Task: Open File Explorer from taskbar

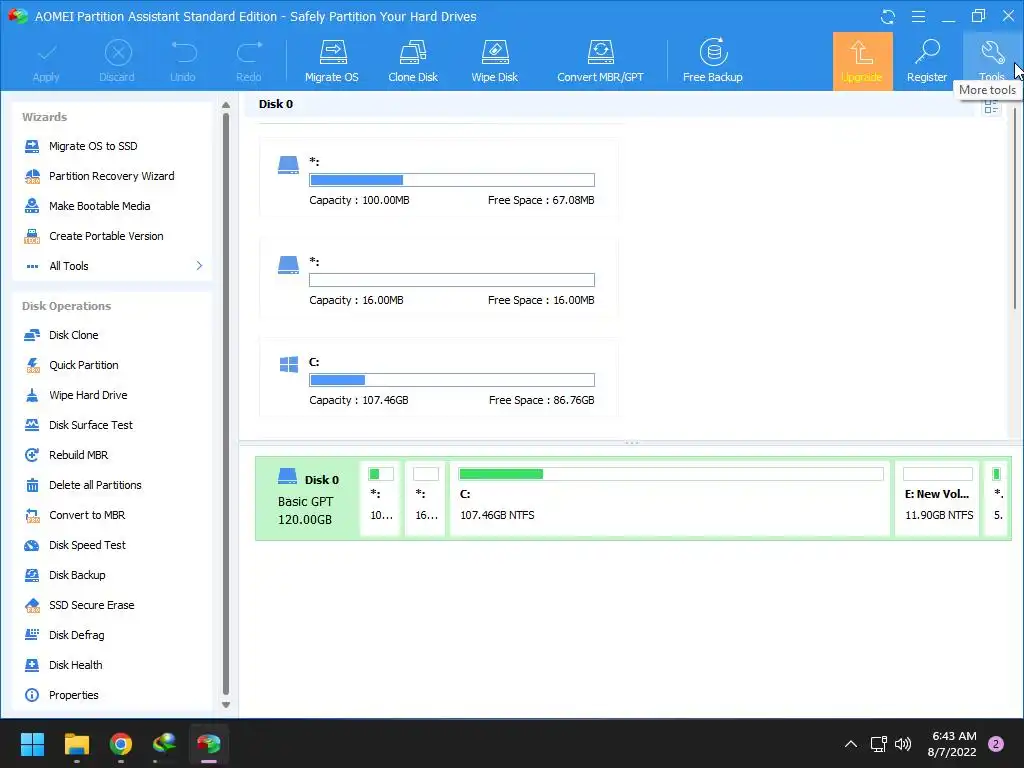Action: pos(76,744)
